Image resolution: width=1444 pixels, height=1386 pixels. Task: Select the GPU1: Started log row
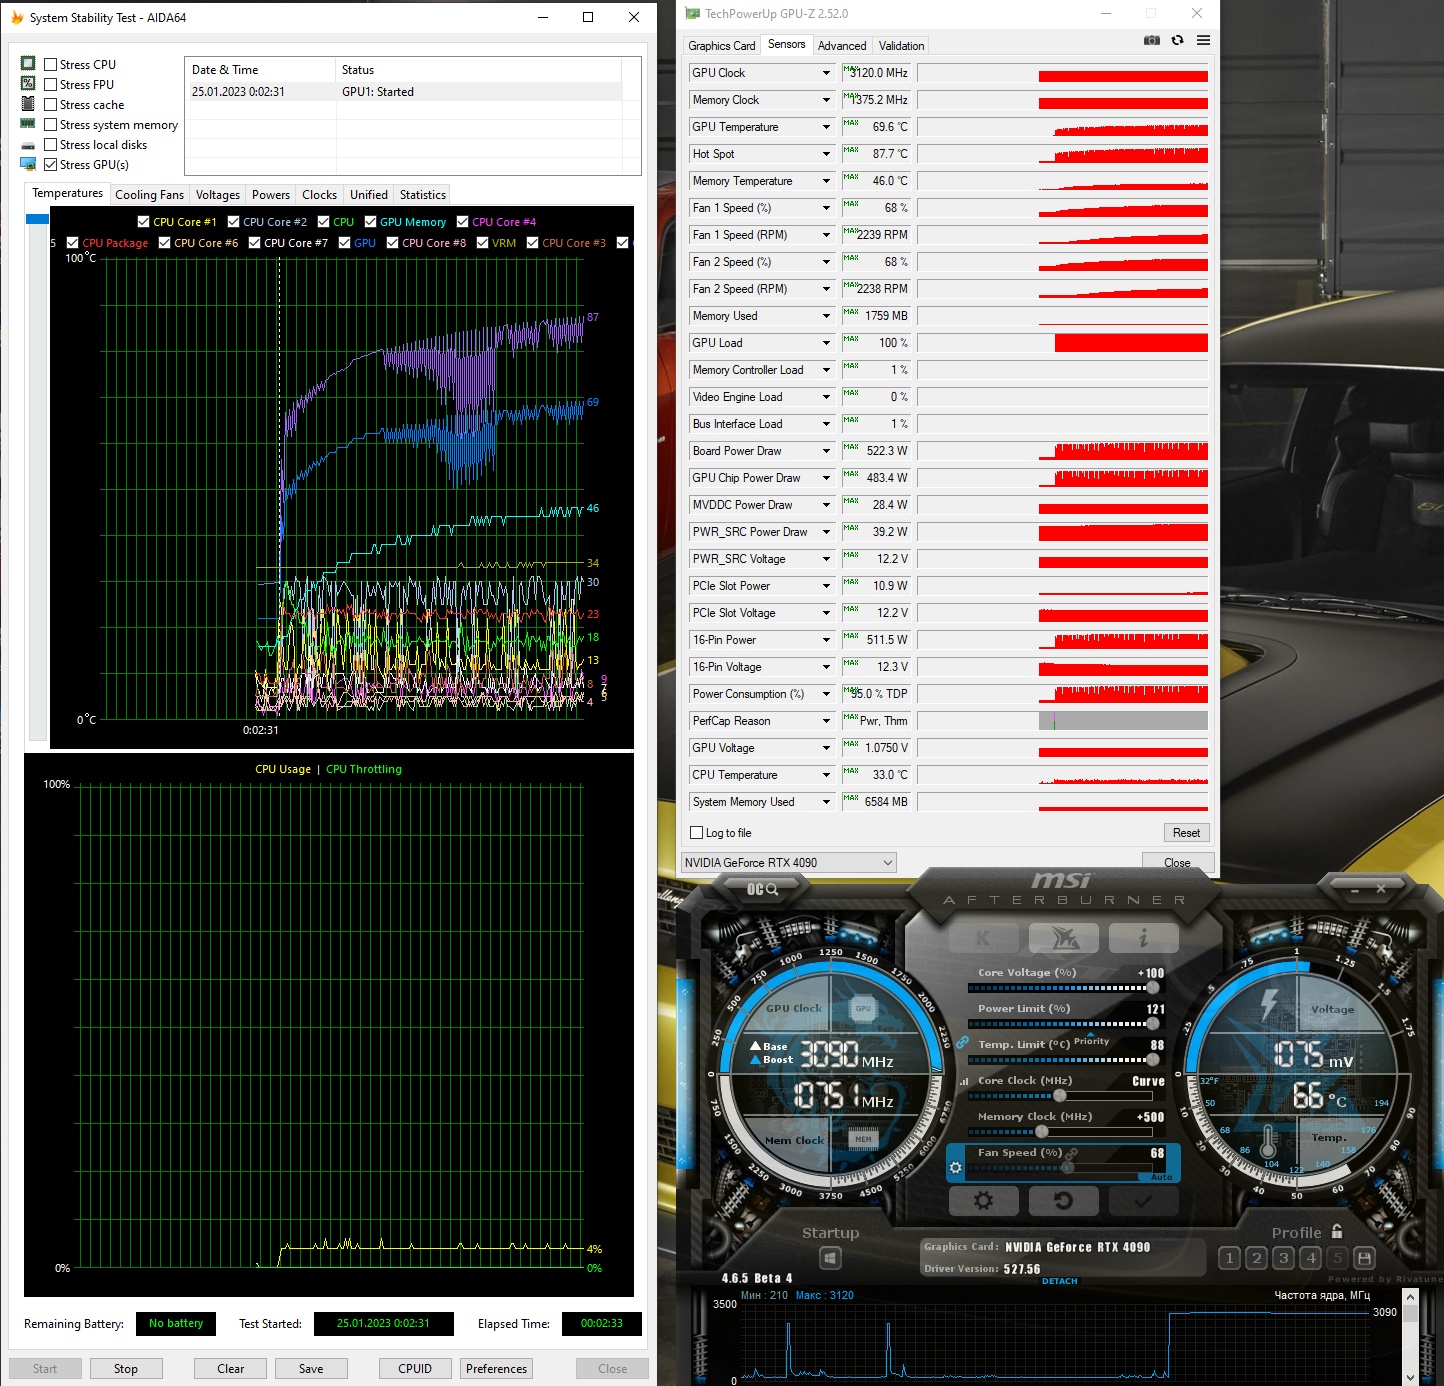[405, 92]
